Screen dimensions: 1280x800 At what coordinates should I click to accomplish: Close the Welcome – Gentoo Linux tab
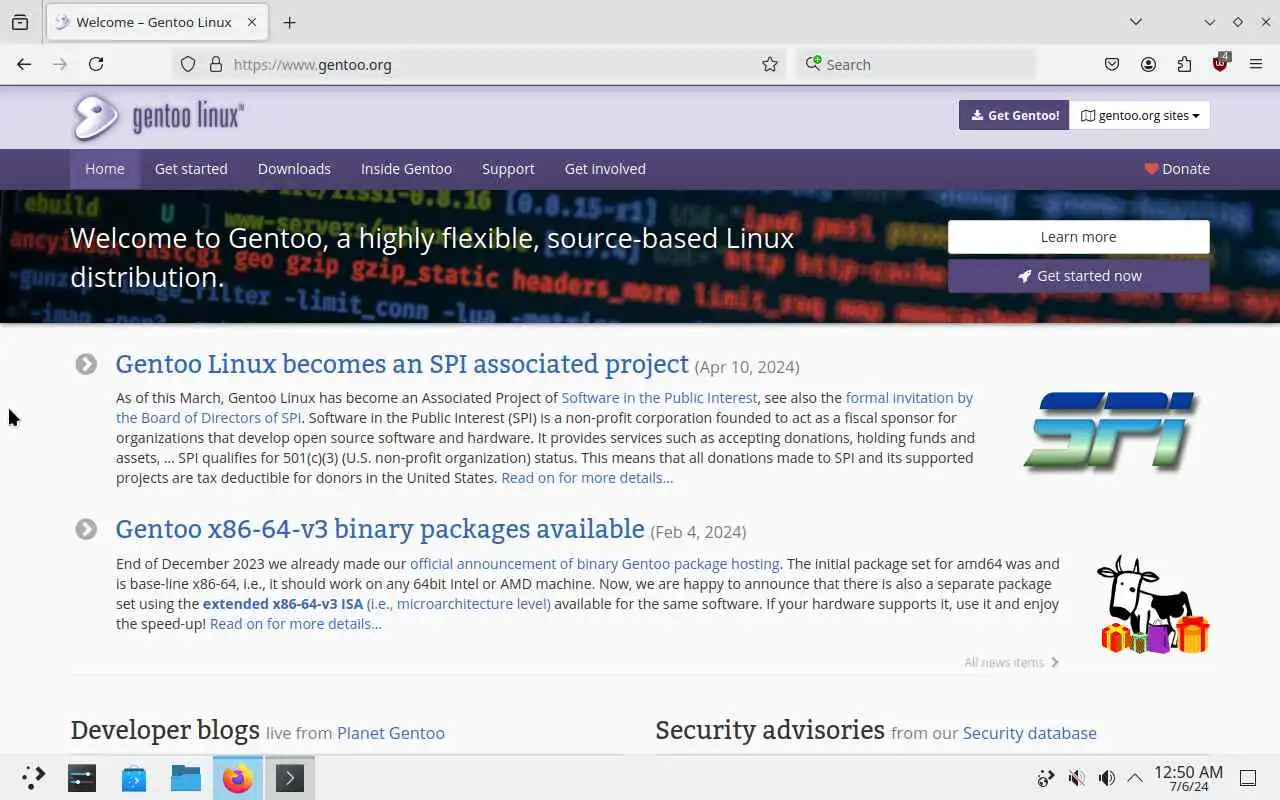[x=252, y=22]
